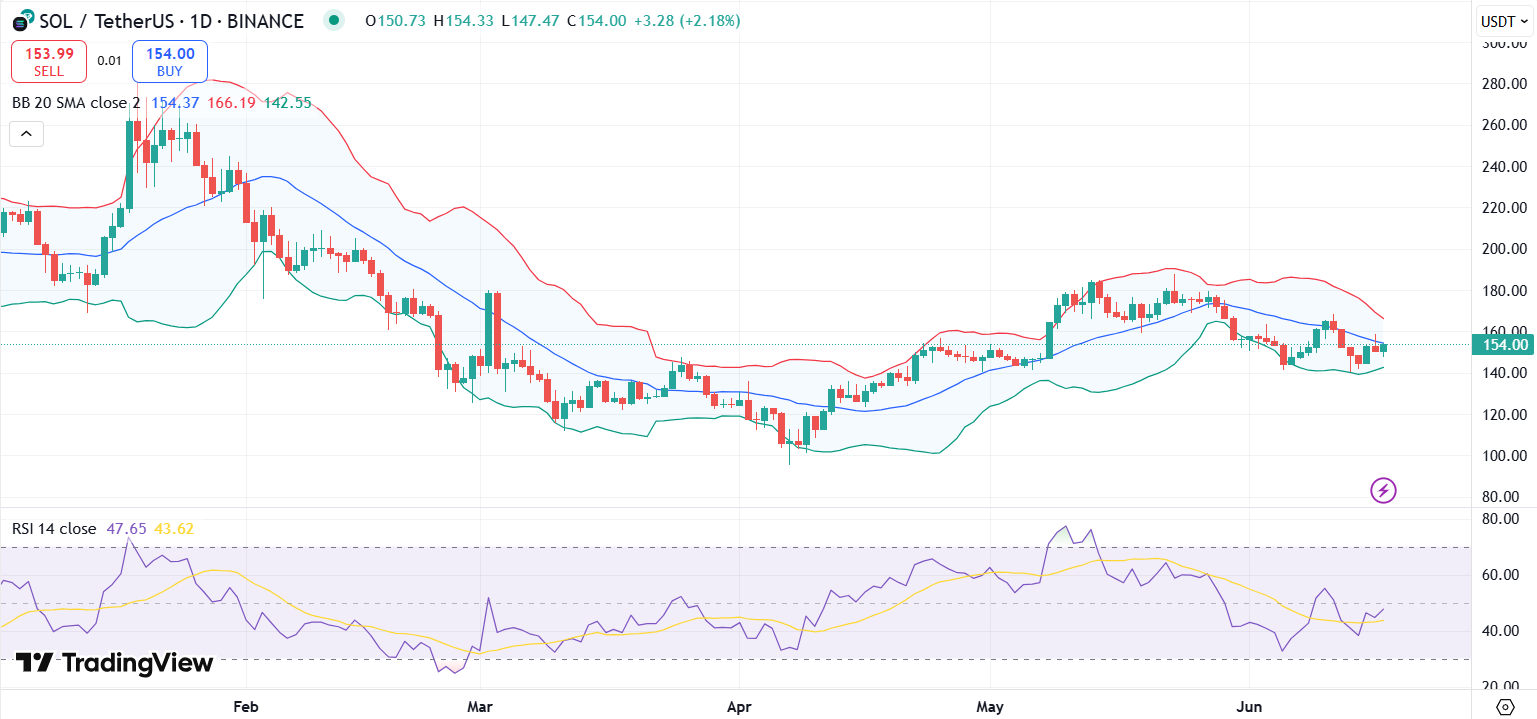Click the purple lightning quick-trade icon
This screenshot has width=1537, height=719.
click(x=1383, y=490)
